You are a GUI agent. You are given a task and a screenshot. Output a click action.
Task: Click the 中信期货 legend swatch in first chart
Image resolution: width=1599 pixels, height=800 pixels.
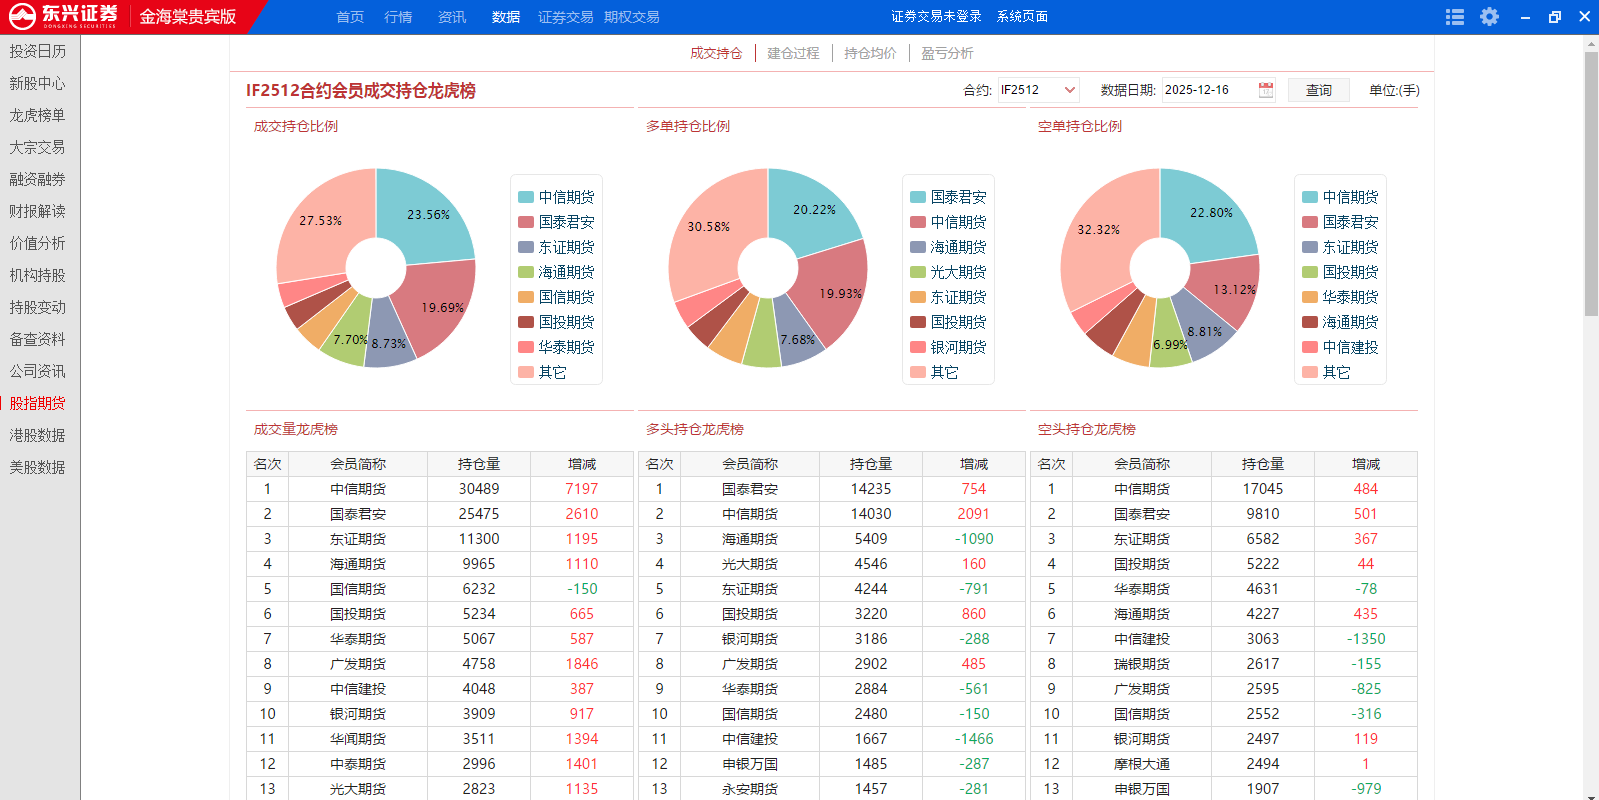click(x=526, y=197)
